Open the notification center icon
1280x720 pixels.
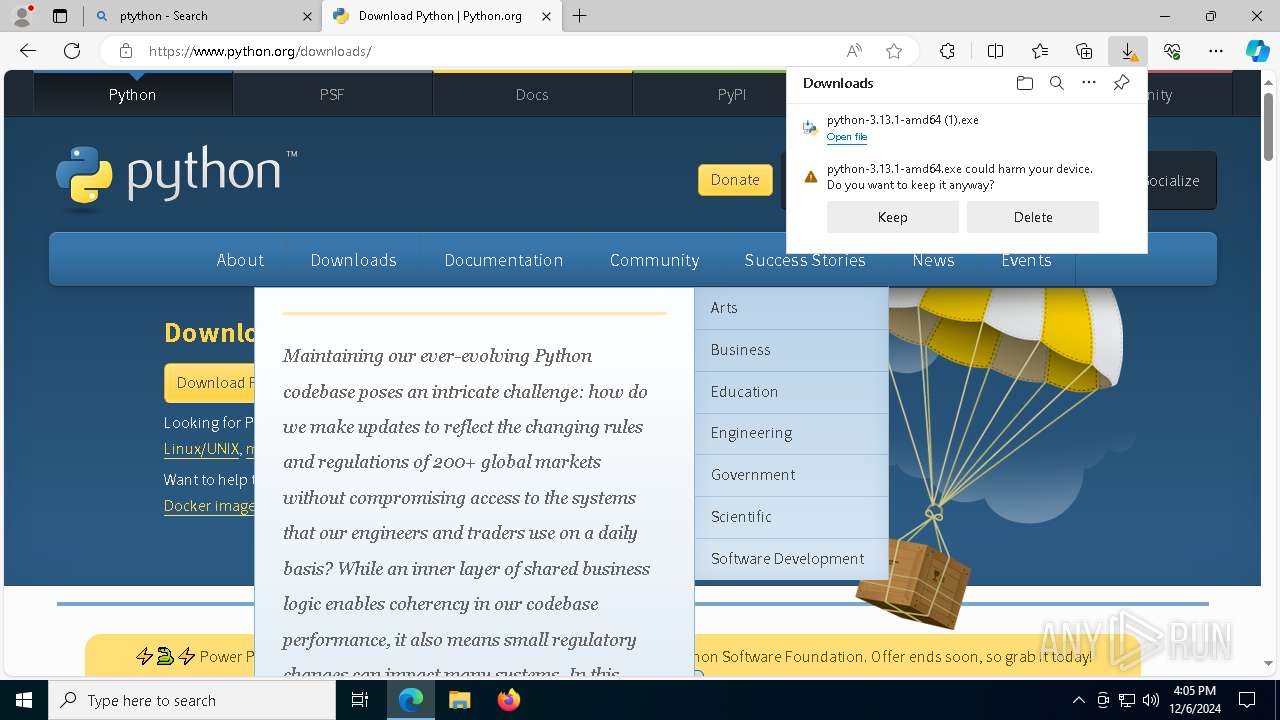point(1247,700)
